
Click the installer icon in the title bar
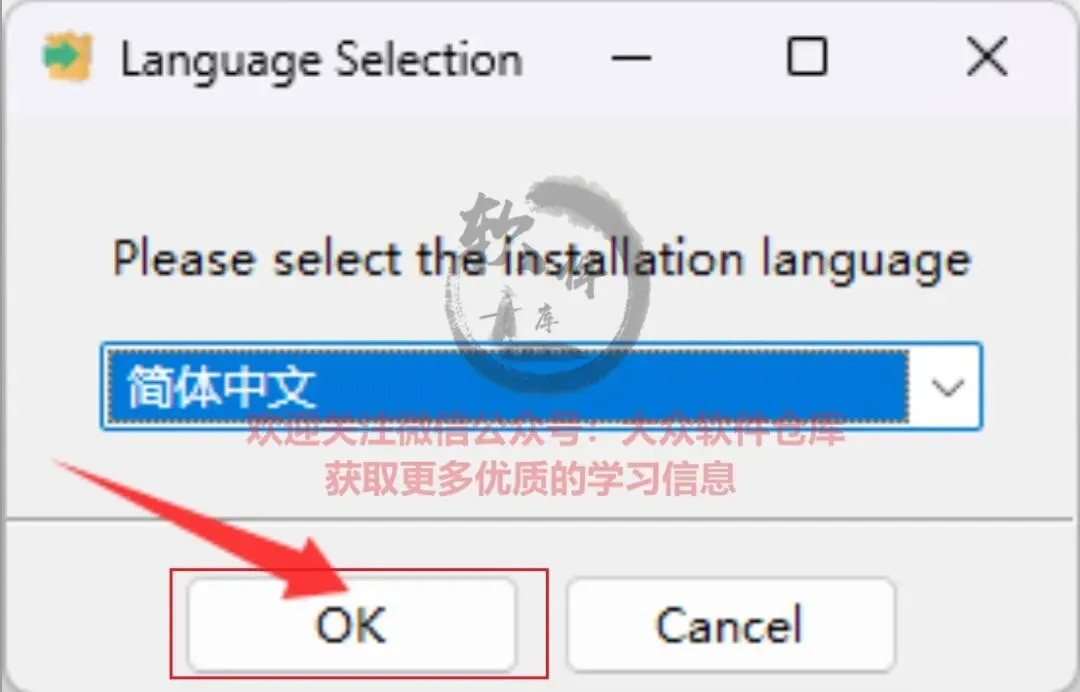click(68, 56)
